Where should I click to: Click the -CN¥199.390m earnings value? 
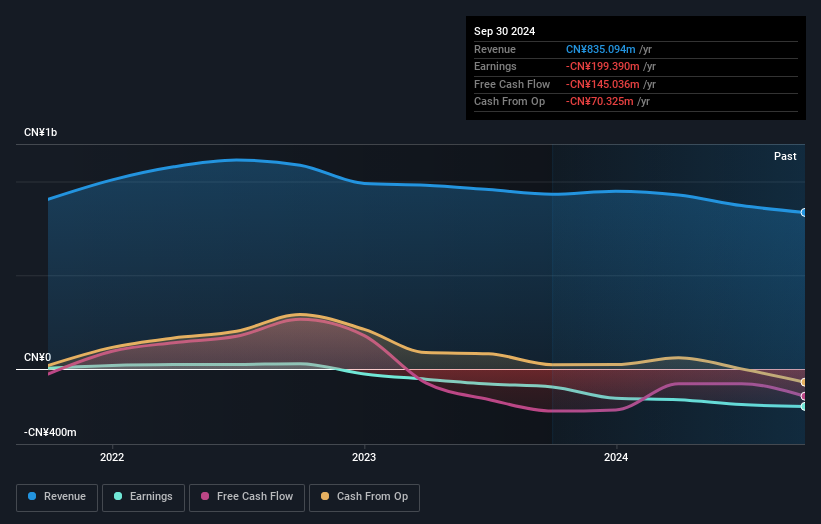(603, 66)
